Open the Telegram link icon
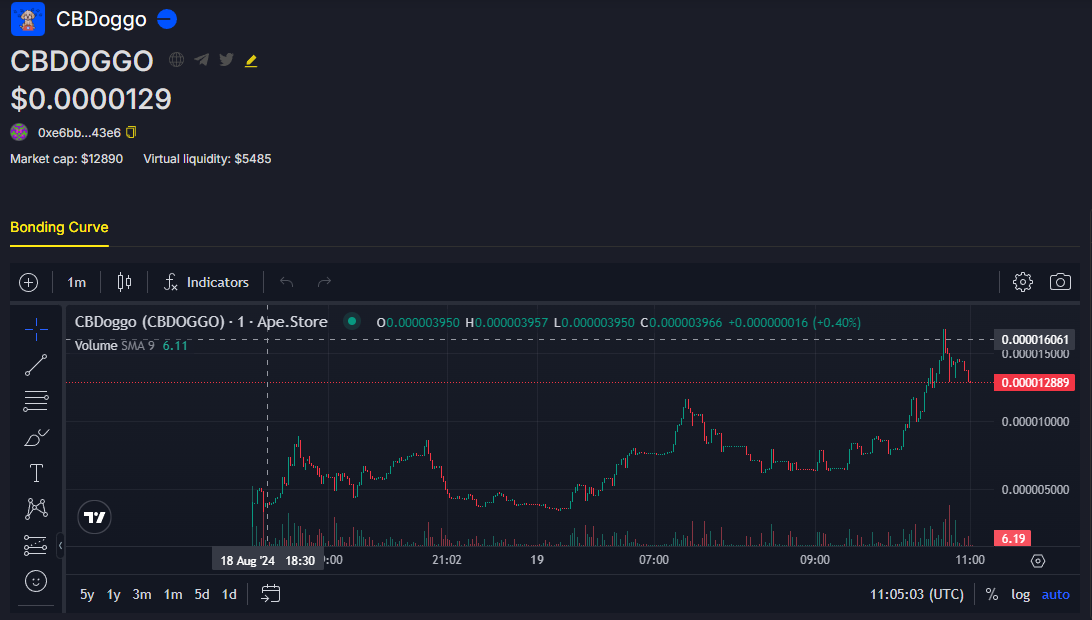This screenshot has height=620, width=1092. click(x=201, y=60)
